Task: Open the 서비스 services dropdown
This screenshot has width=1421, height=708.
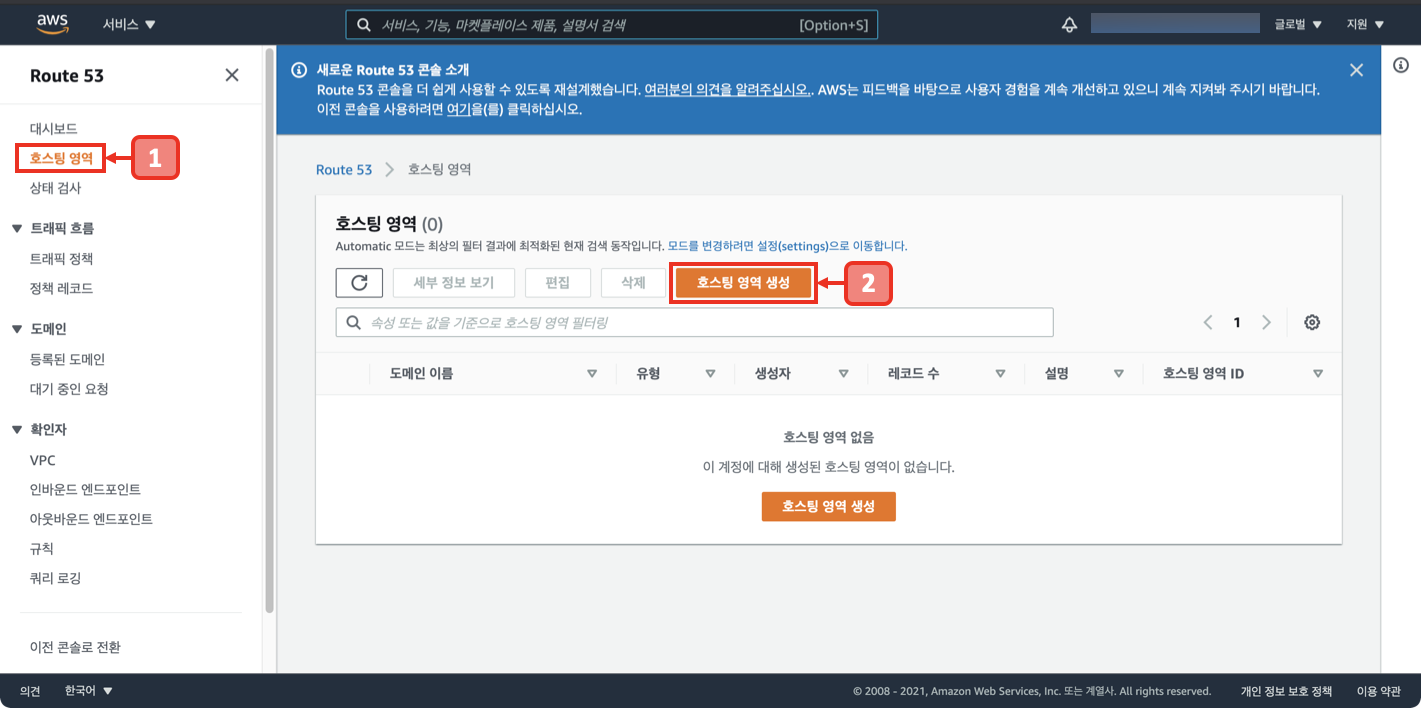Action: pos(129,24)
